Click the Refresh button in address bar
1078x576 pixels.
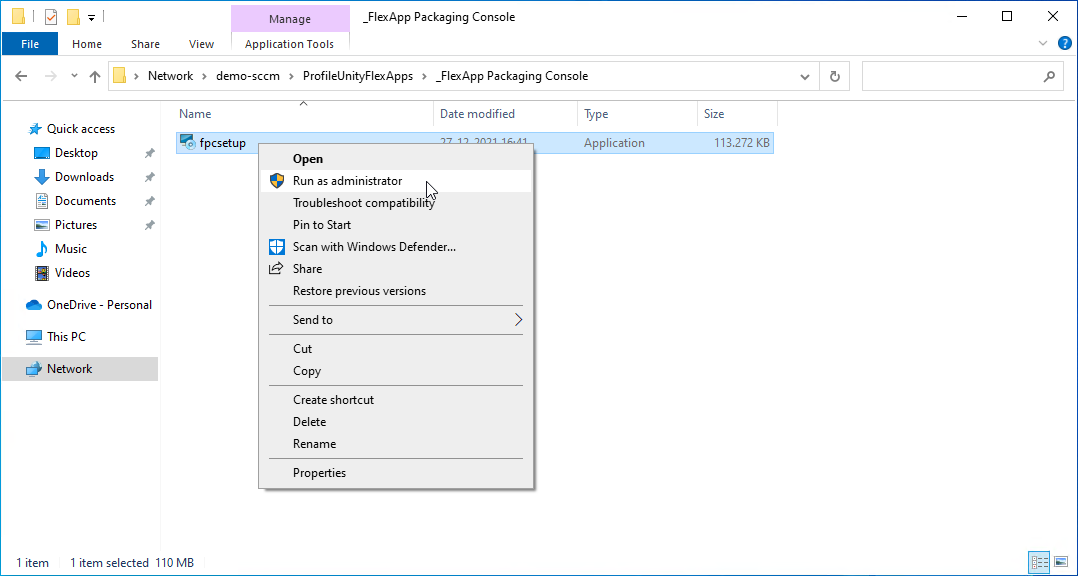point(834,76)
